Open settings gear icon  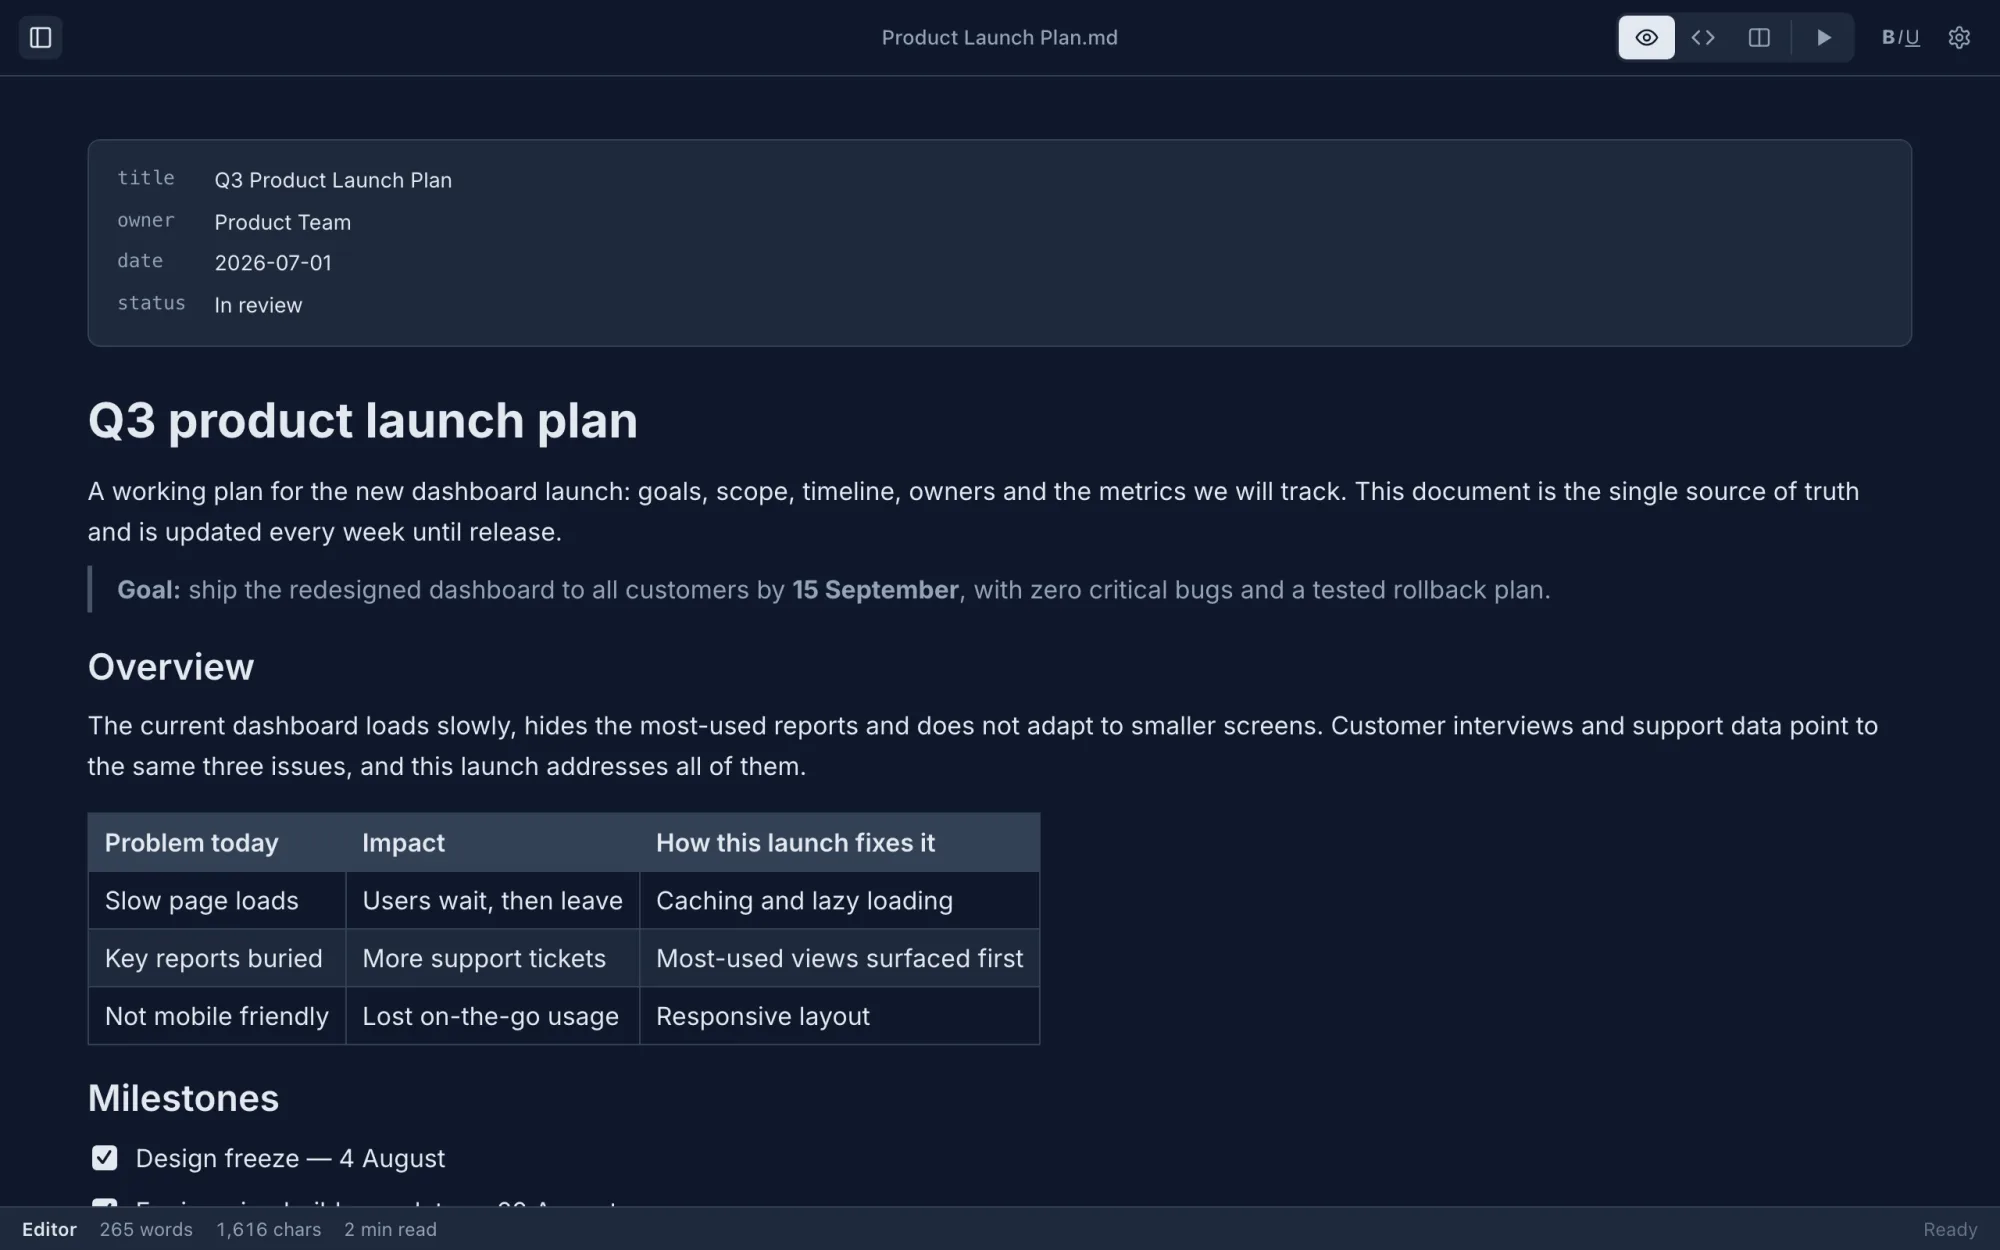[x=1959, y=38]
